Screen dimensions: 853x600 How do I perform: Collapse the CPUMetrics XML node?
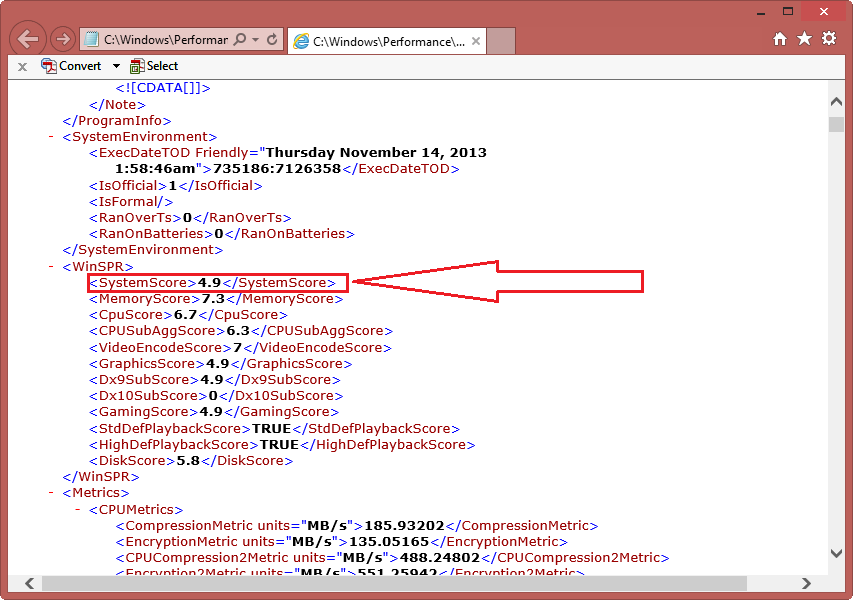78,509
